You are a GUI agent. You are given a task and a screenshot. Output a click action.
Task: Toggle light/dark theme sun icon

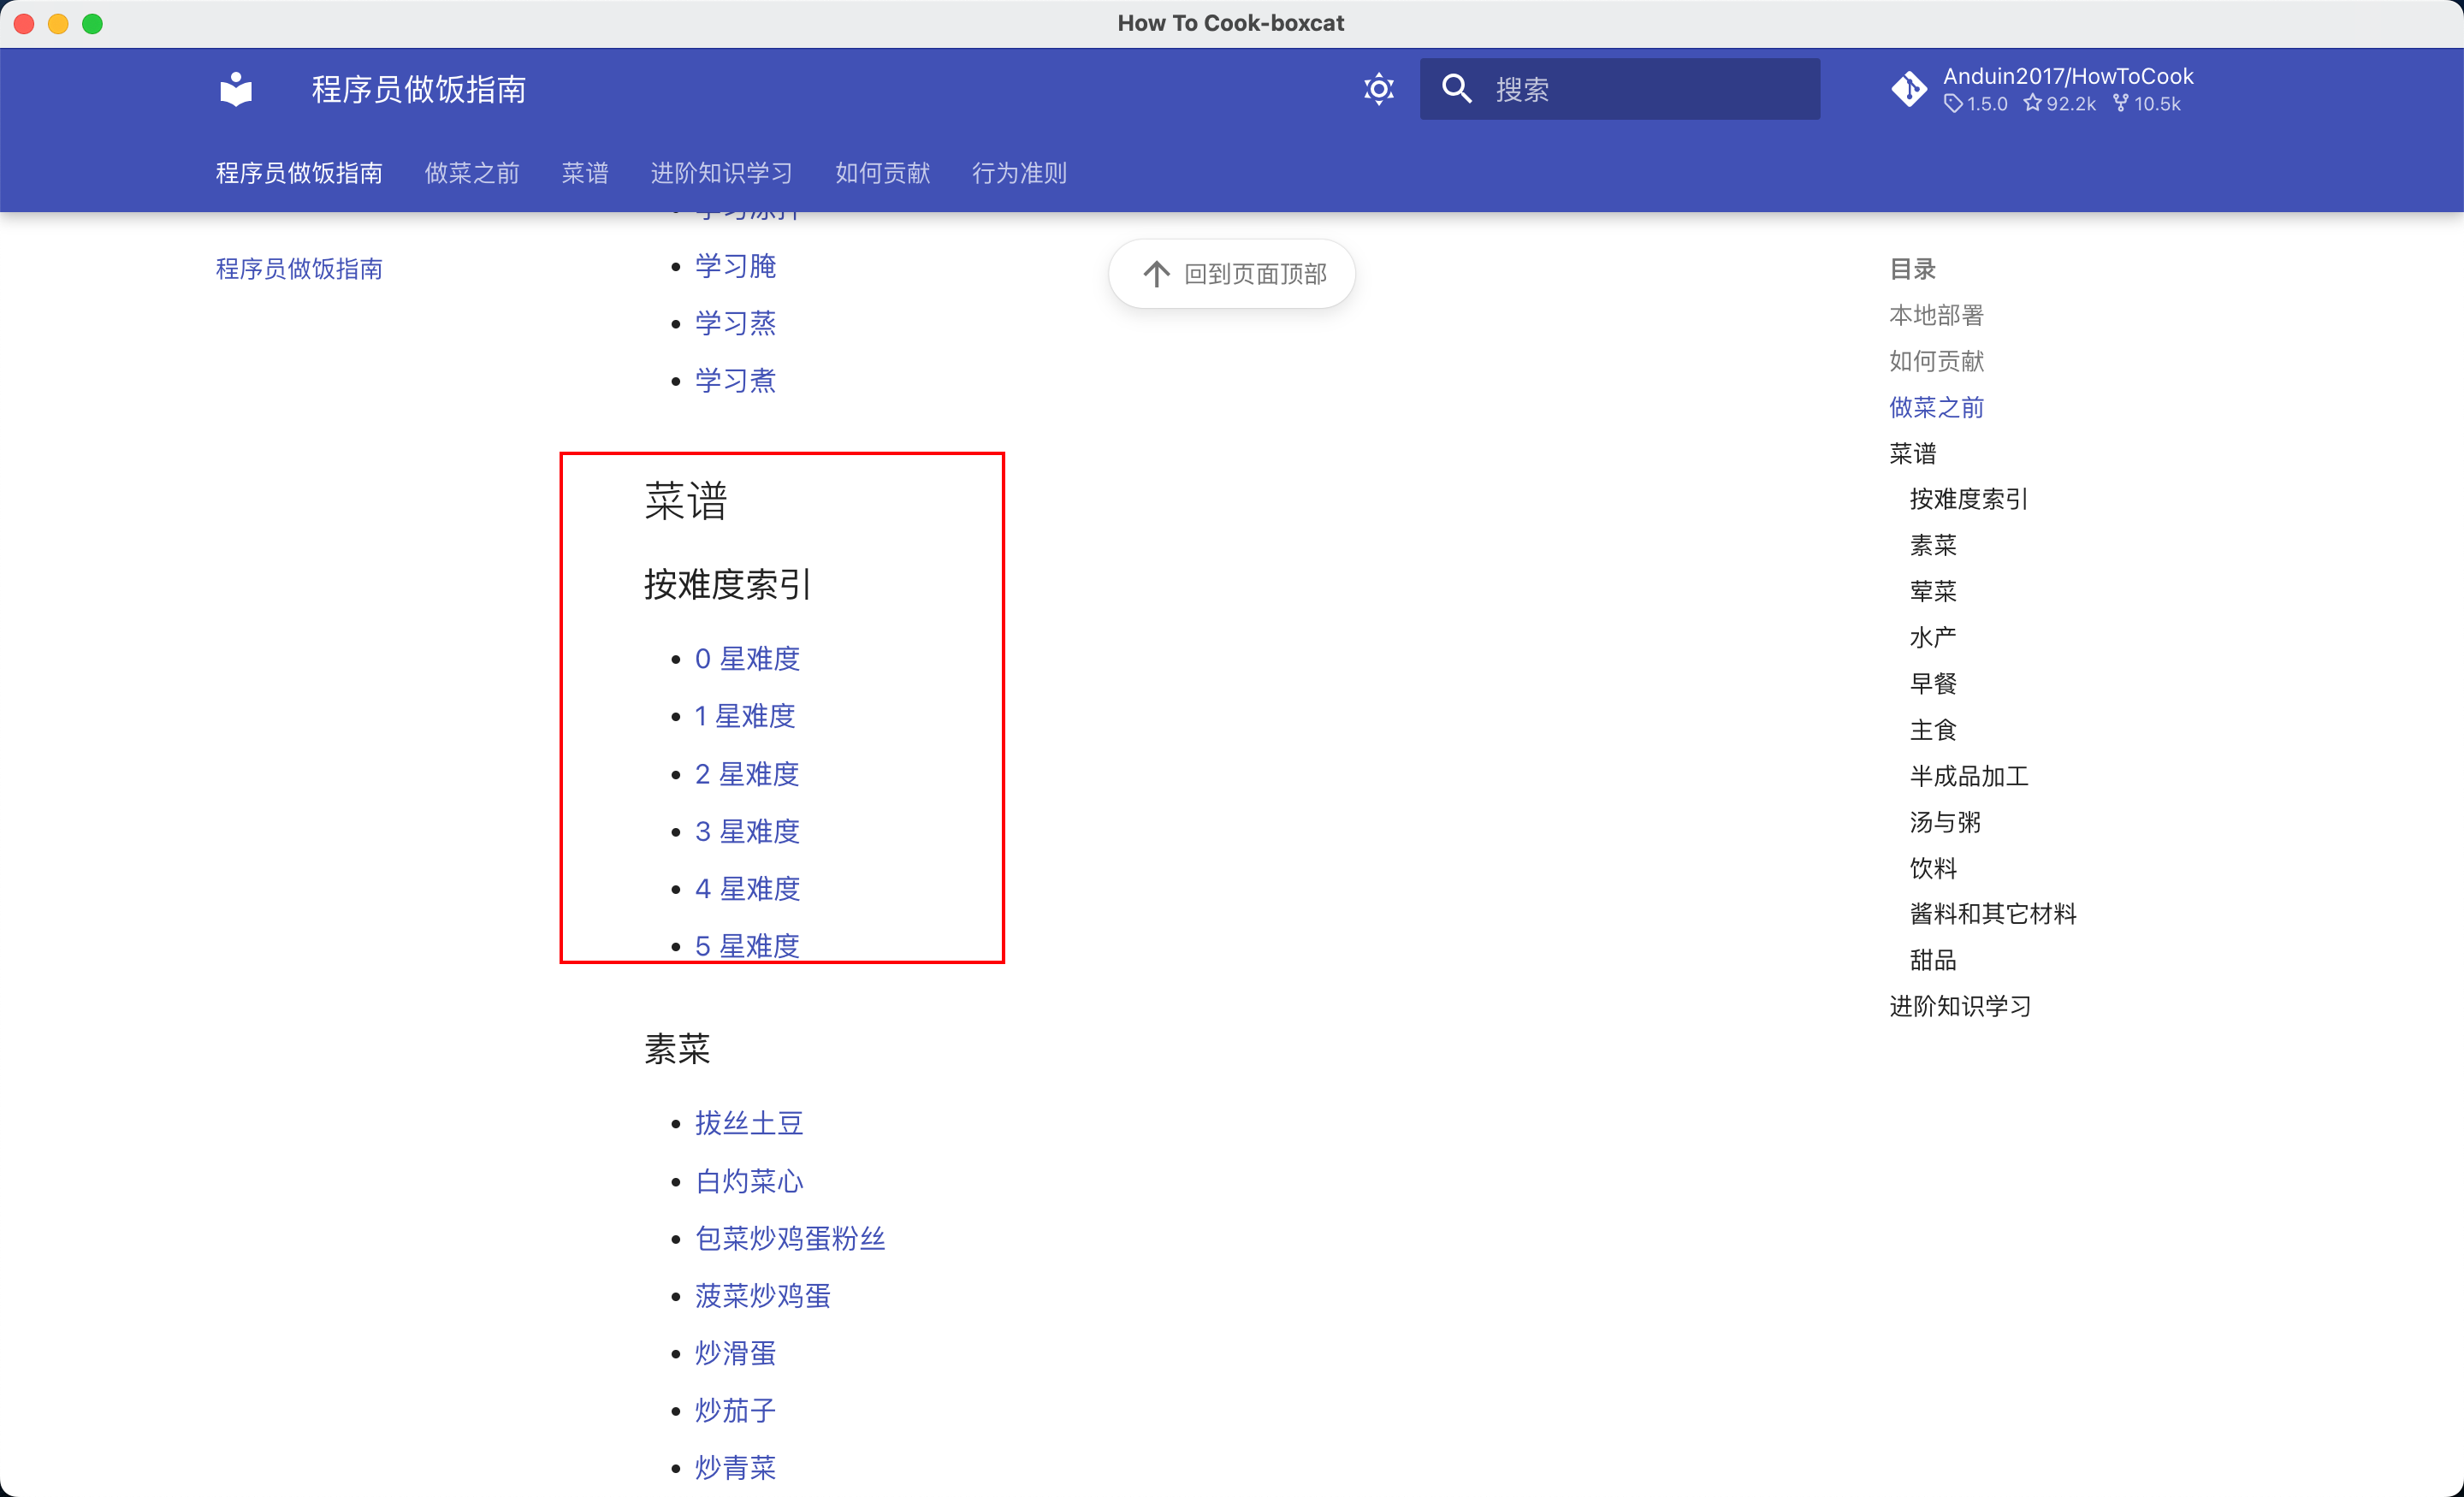1378,89
